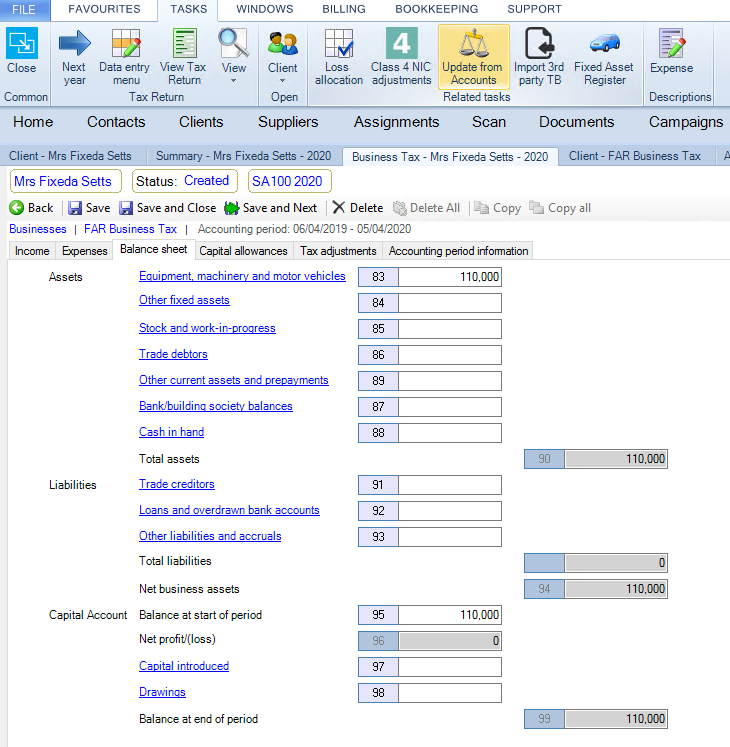
Task: Switch to Income tab
Action: [32, 251]
